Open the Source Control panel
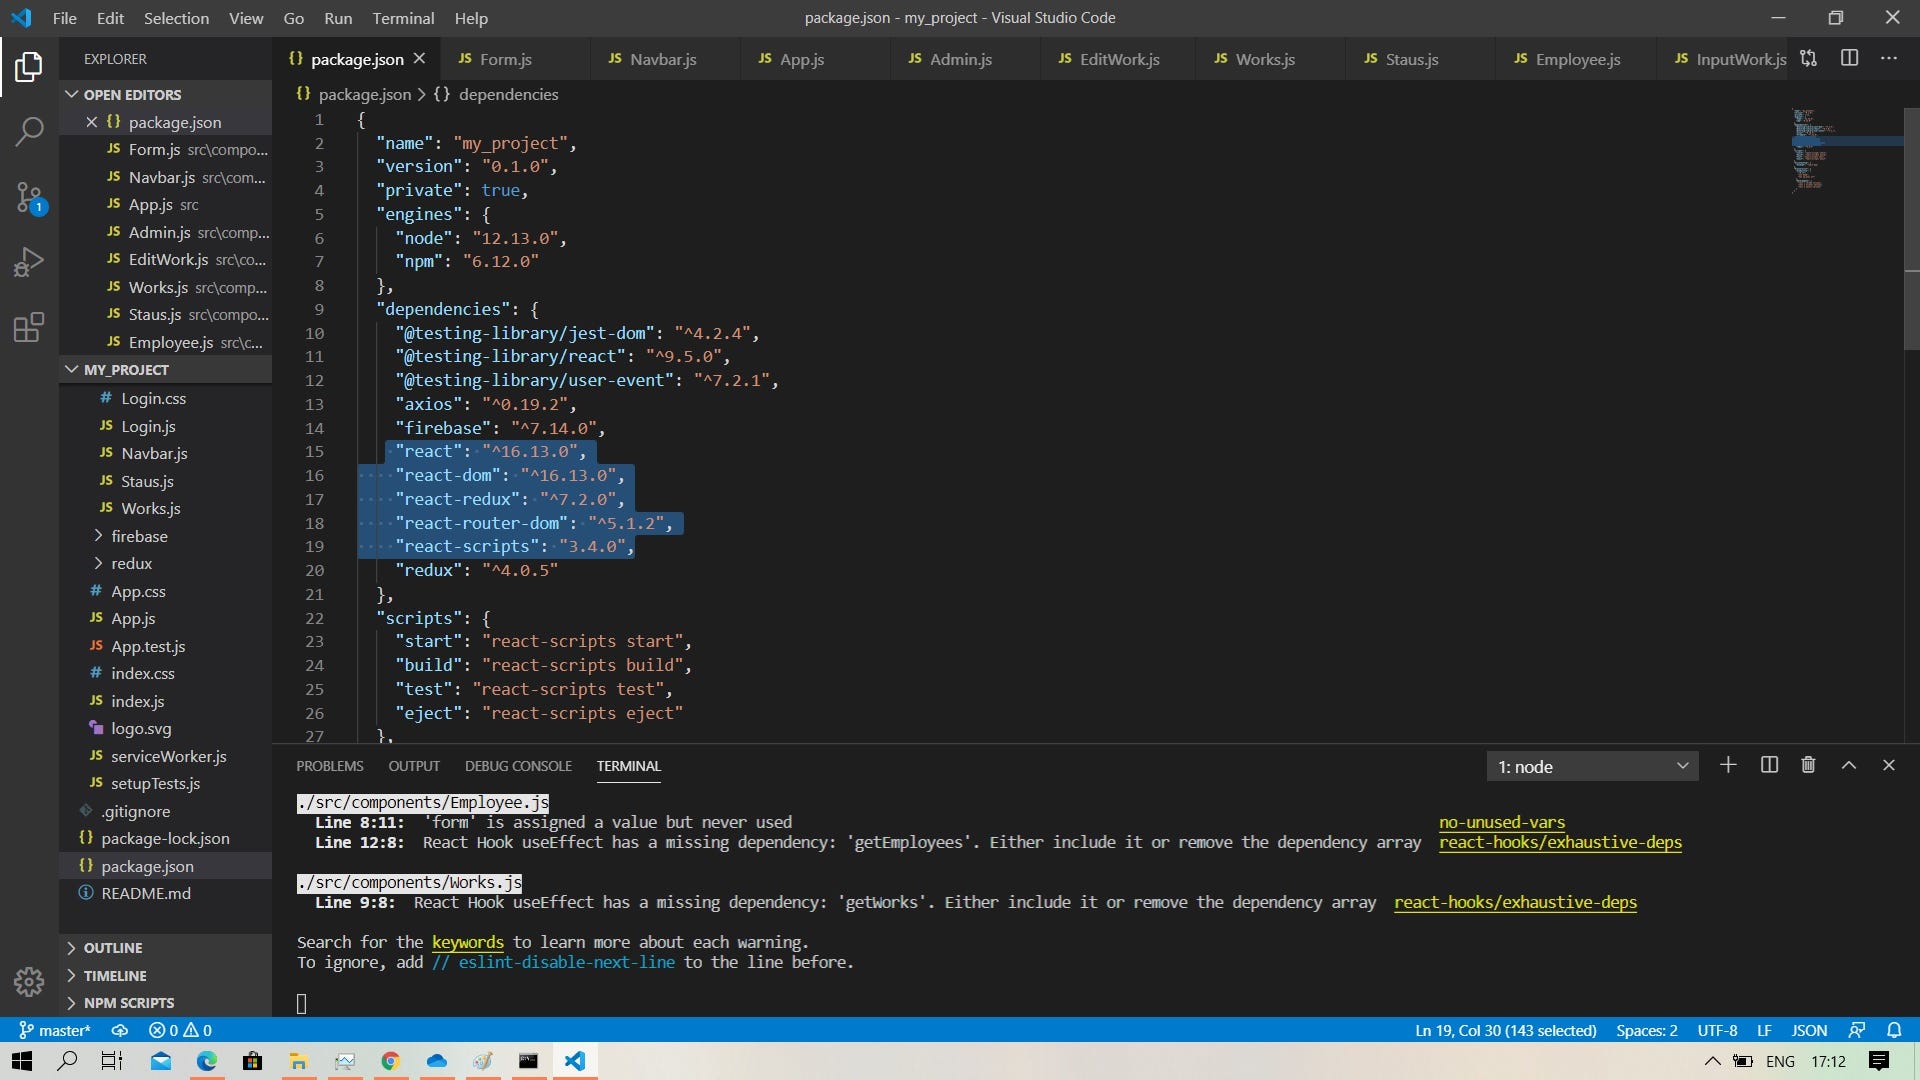This screenshot has width=1920, height=1080. pyautogui.click(x=29, y=197)
